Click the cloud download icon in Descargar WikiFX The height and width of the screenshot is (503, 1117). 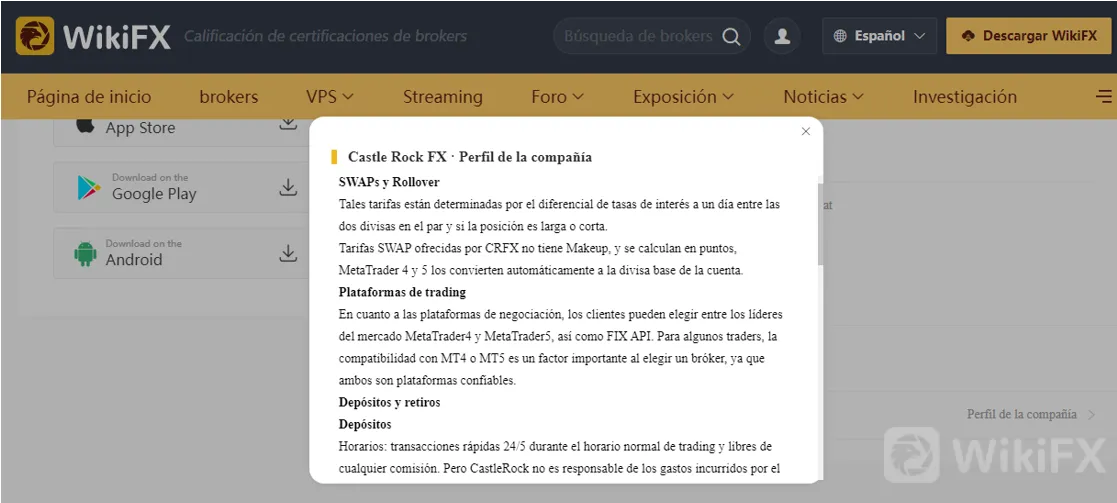pyautogui.click(x=968, y=36)
